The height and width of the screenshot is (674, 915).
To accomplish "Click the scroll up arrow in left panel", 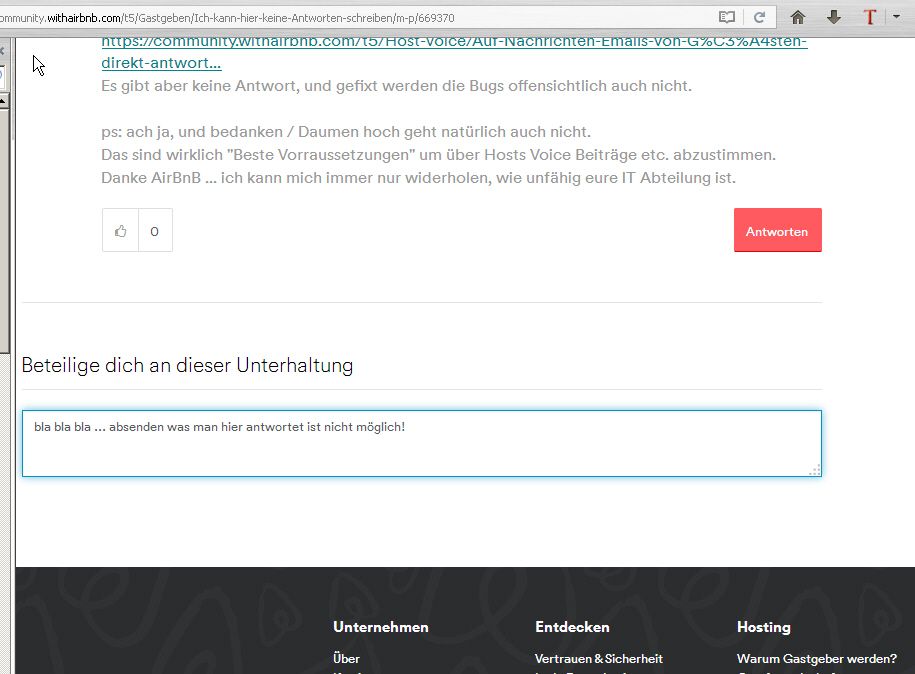I will 3,101.
